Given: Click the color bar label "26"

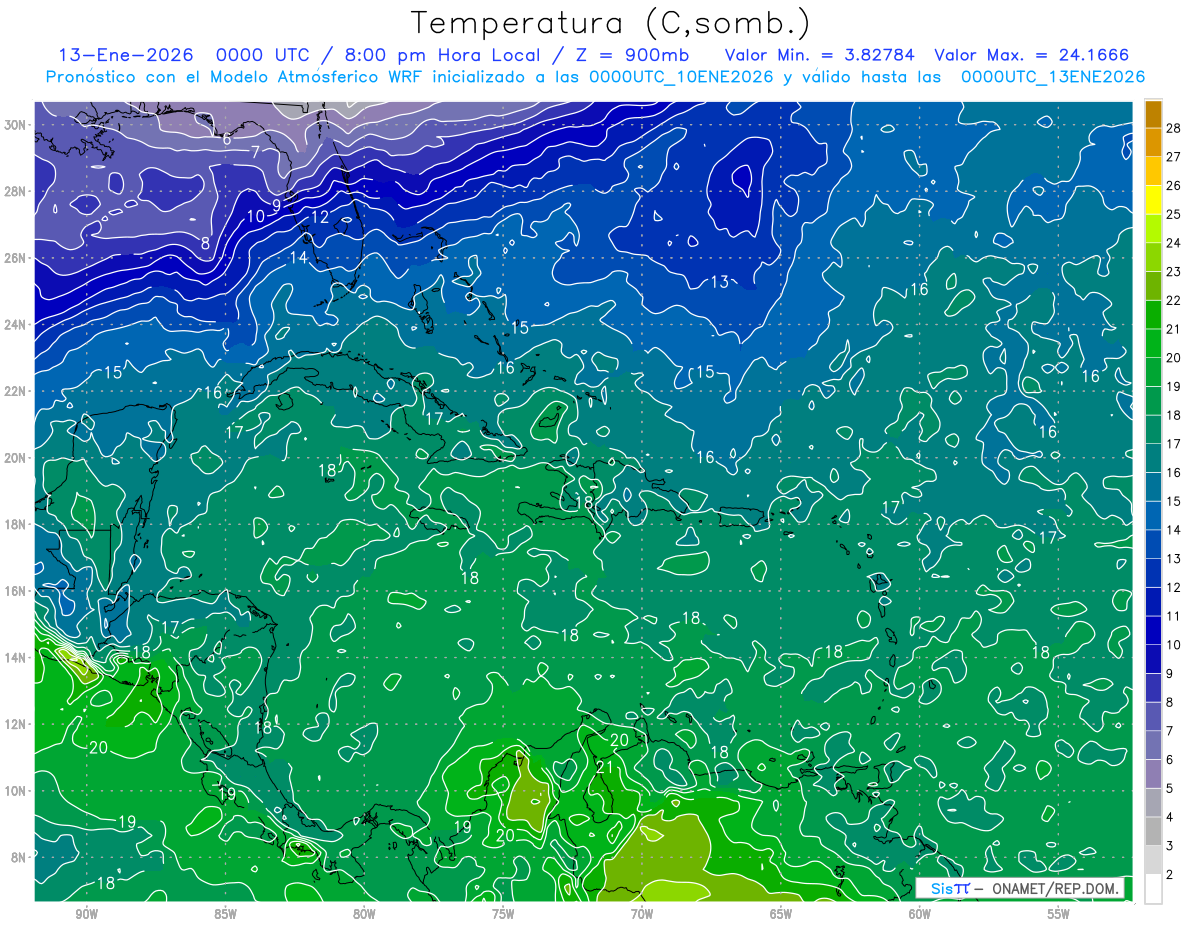Looking at the screenshot, I should 1174,185.
